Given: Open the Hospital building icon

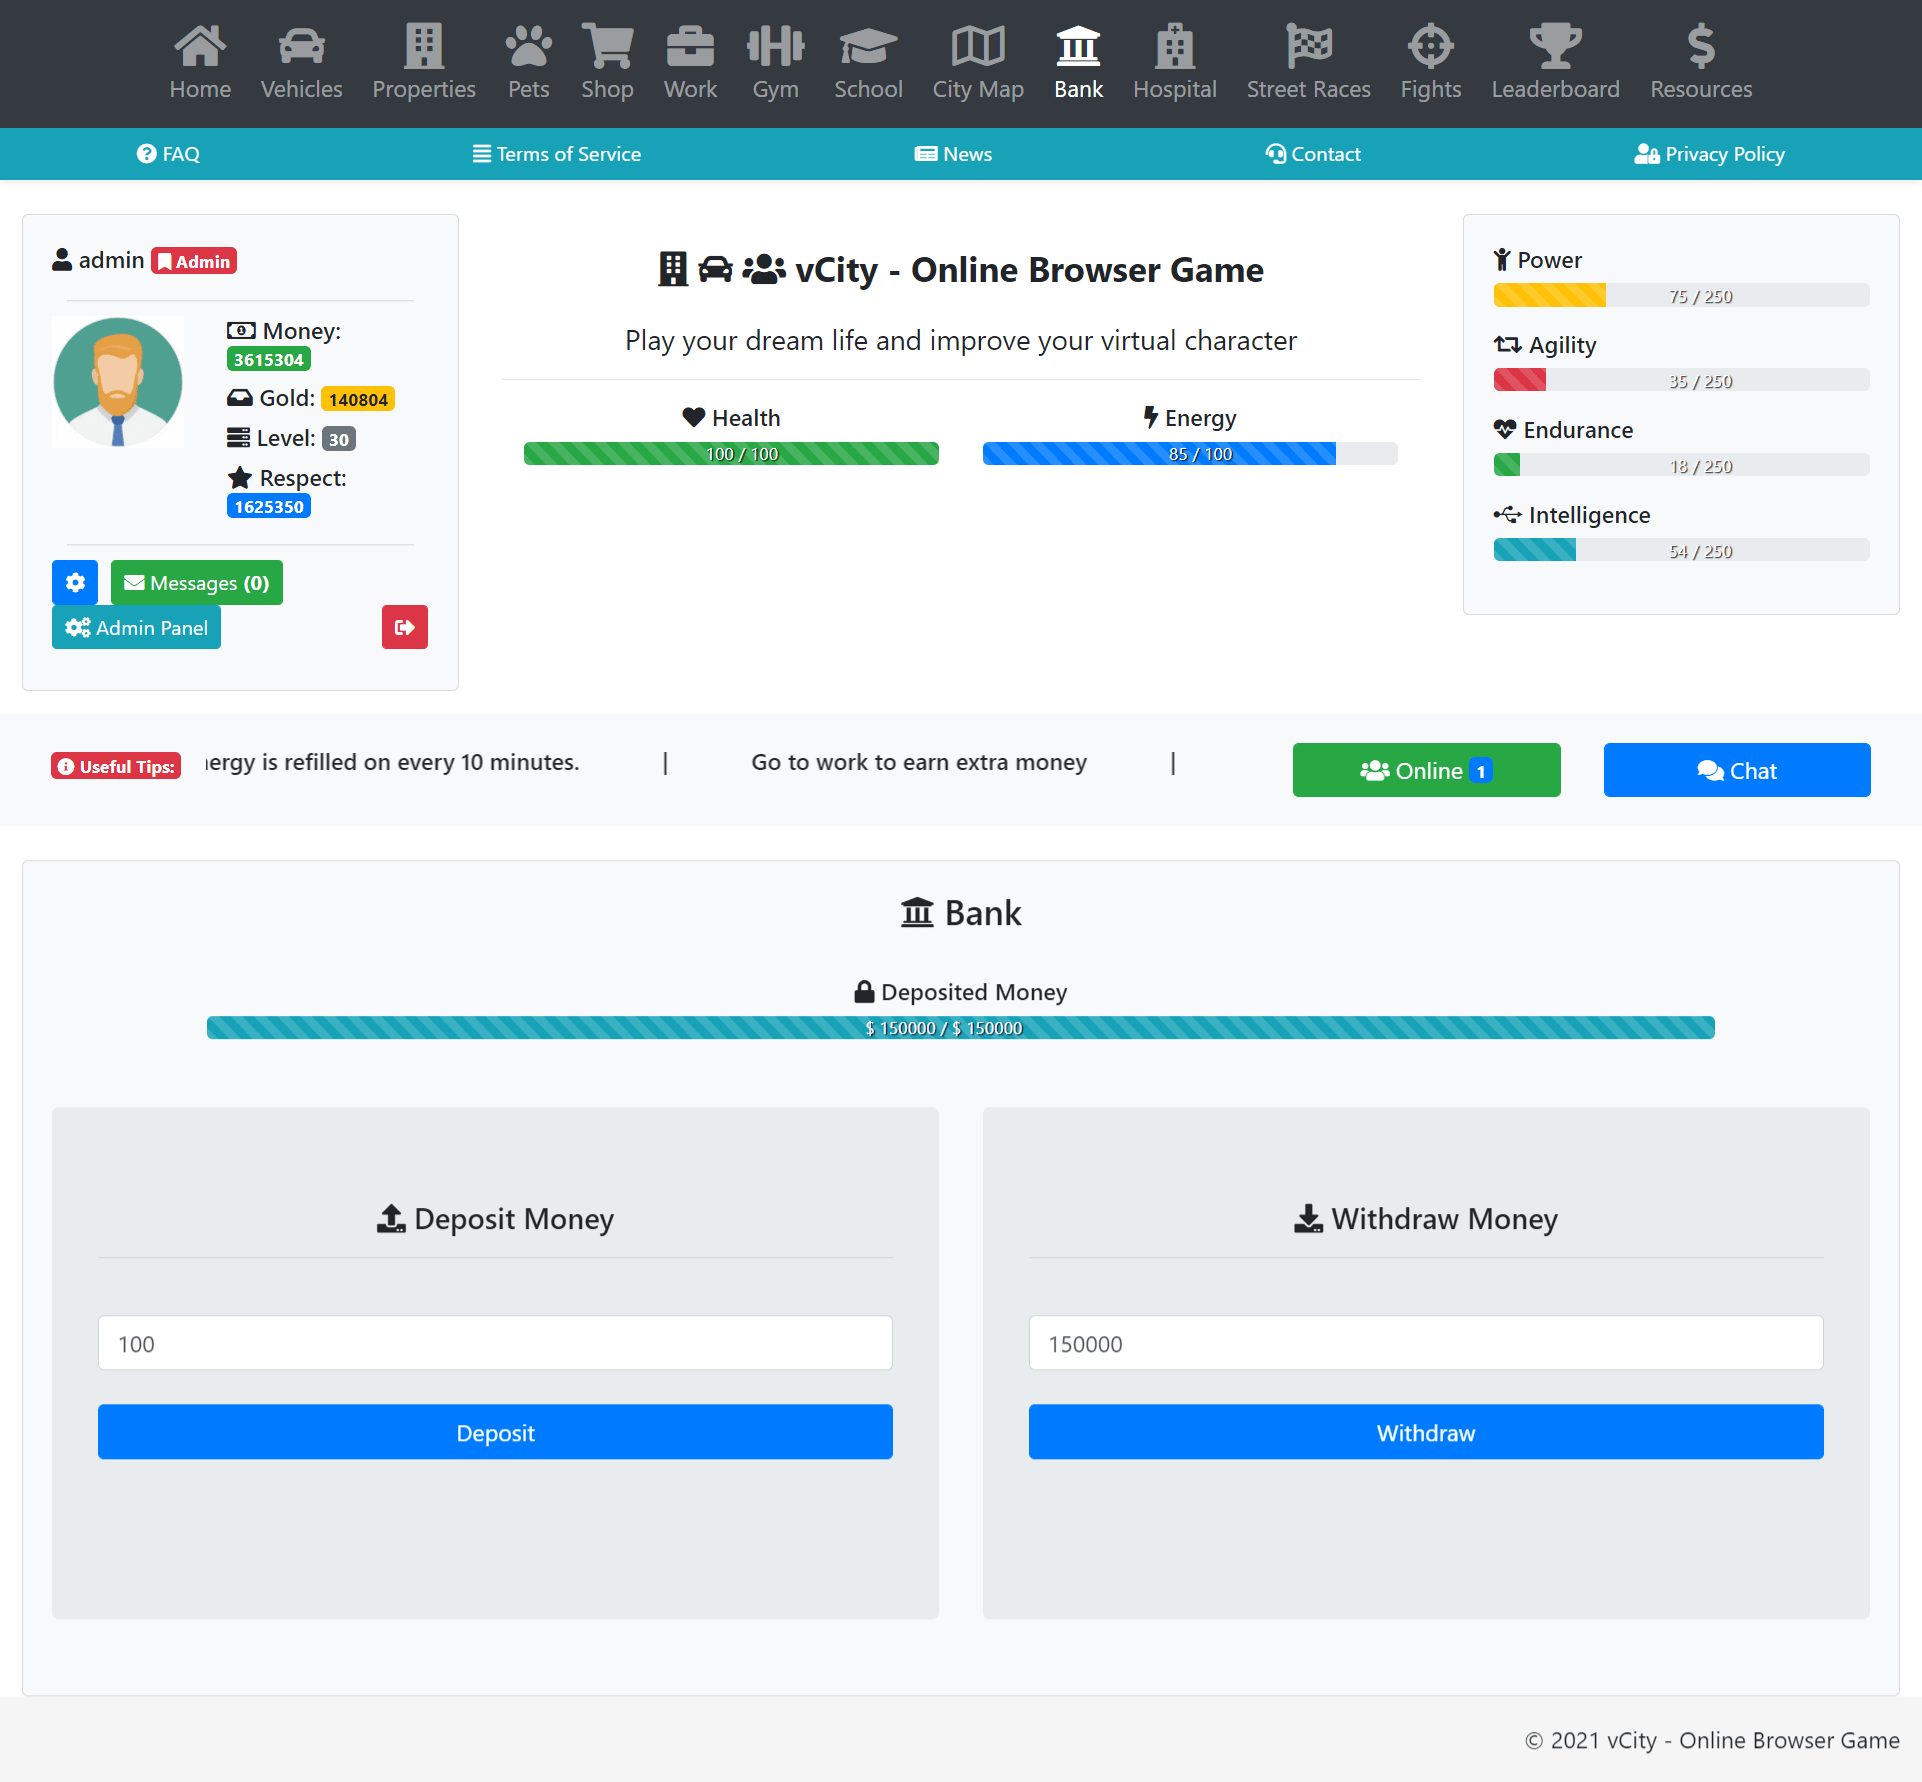Looking at the screenshot, I should click(x=1174, y=47).
